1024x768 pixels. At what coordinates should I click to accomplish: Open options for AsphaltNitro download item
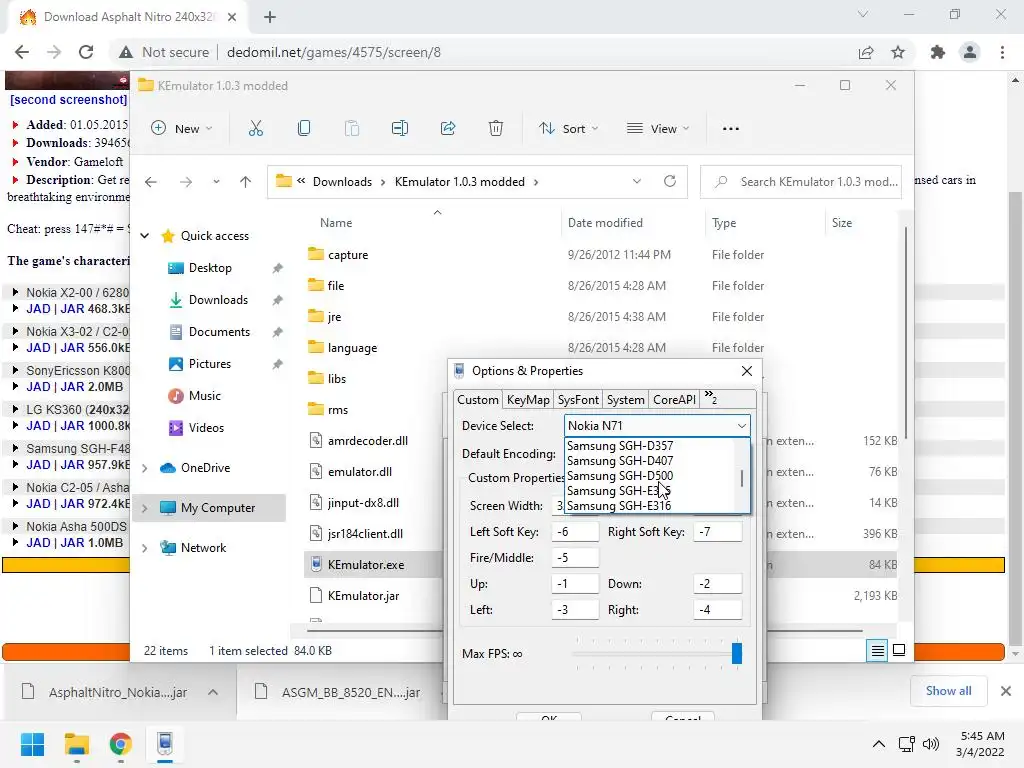click(213, 692)
